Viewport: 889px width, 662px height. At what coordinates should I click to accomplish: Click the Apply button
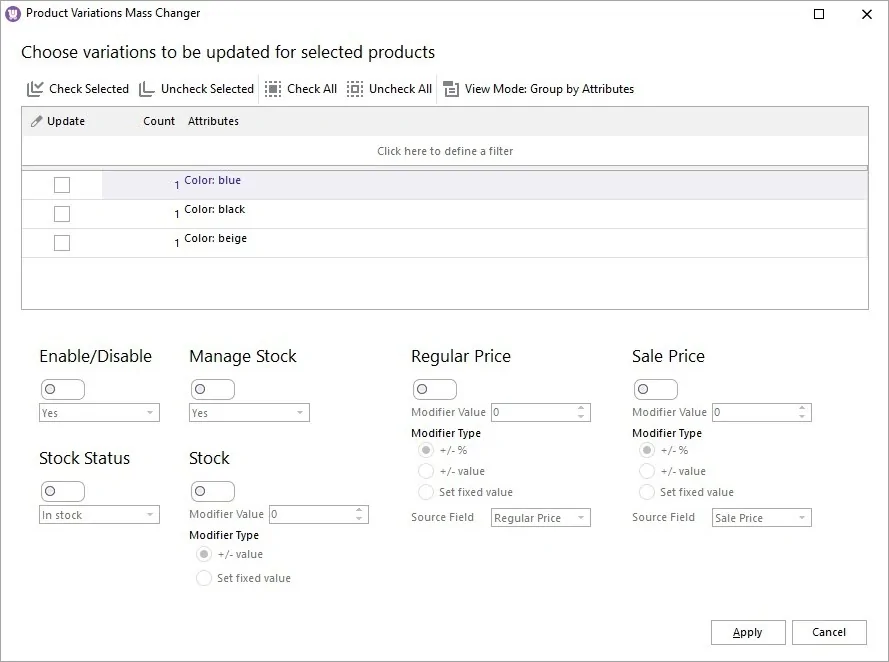click(x=747, y=632)
